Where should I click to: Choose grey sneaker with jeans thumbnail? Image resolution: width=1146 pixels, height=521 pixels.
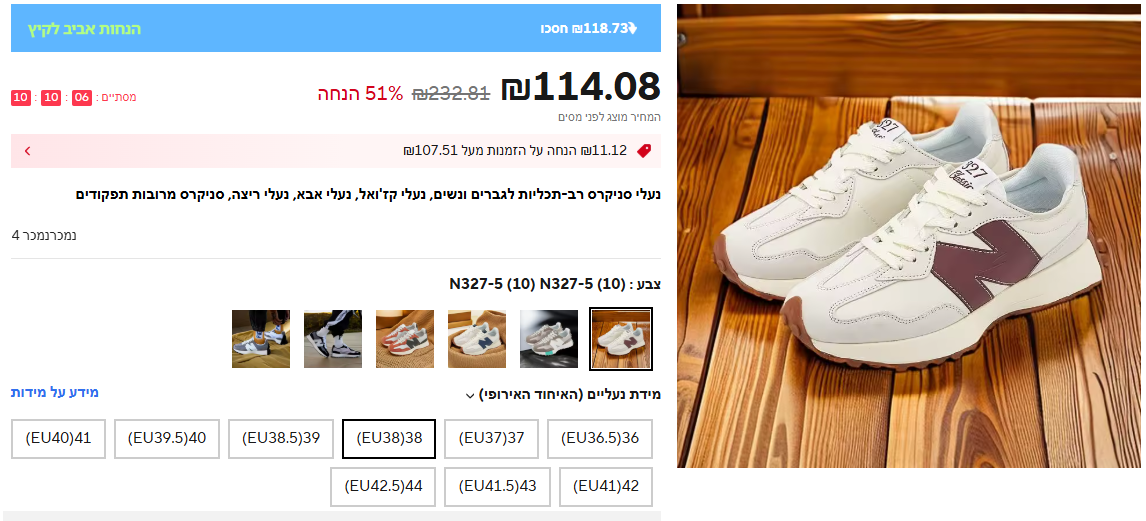pos(261,339)
